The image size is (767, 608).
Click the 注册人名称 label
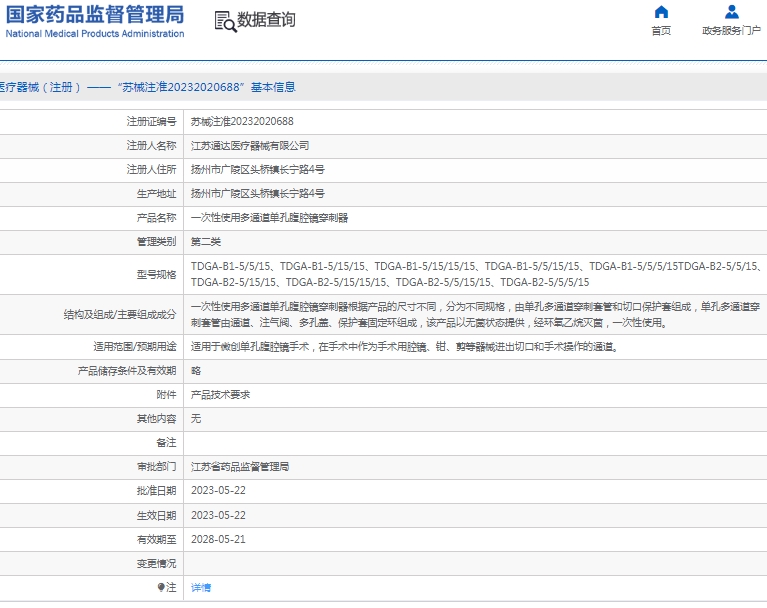tap(151, 146)
